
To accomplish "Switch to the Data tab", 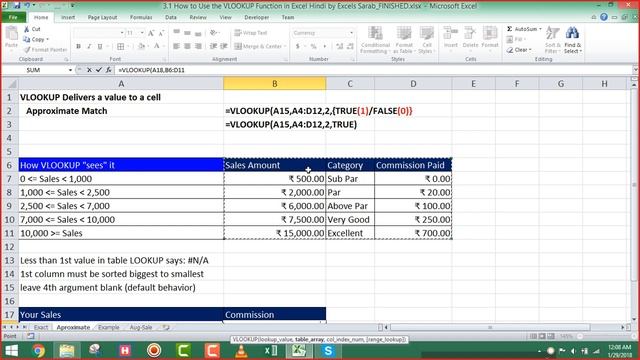I will click(171, 18).
